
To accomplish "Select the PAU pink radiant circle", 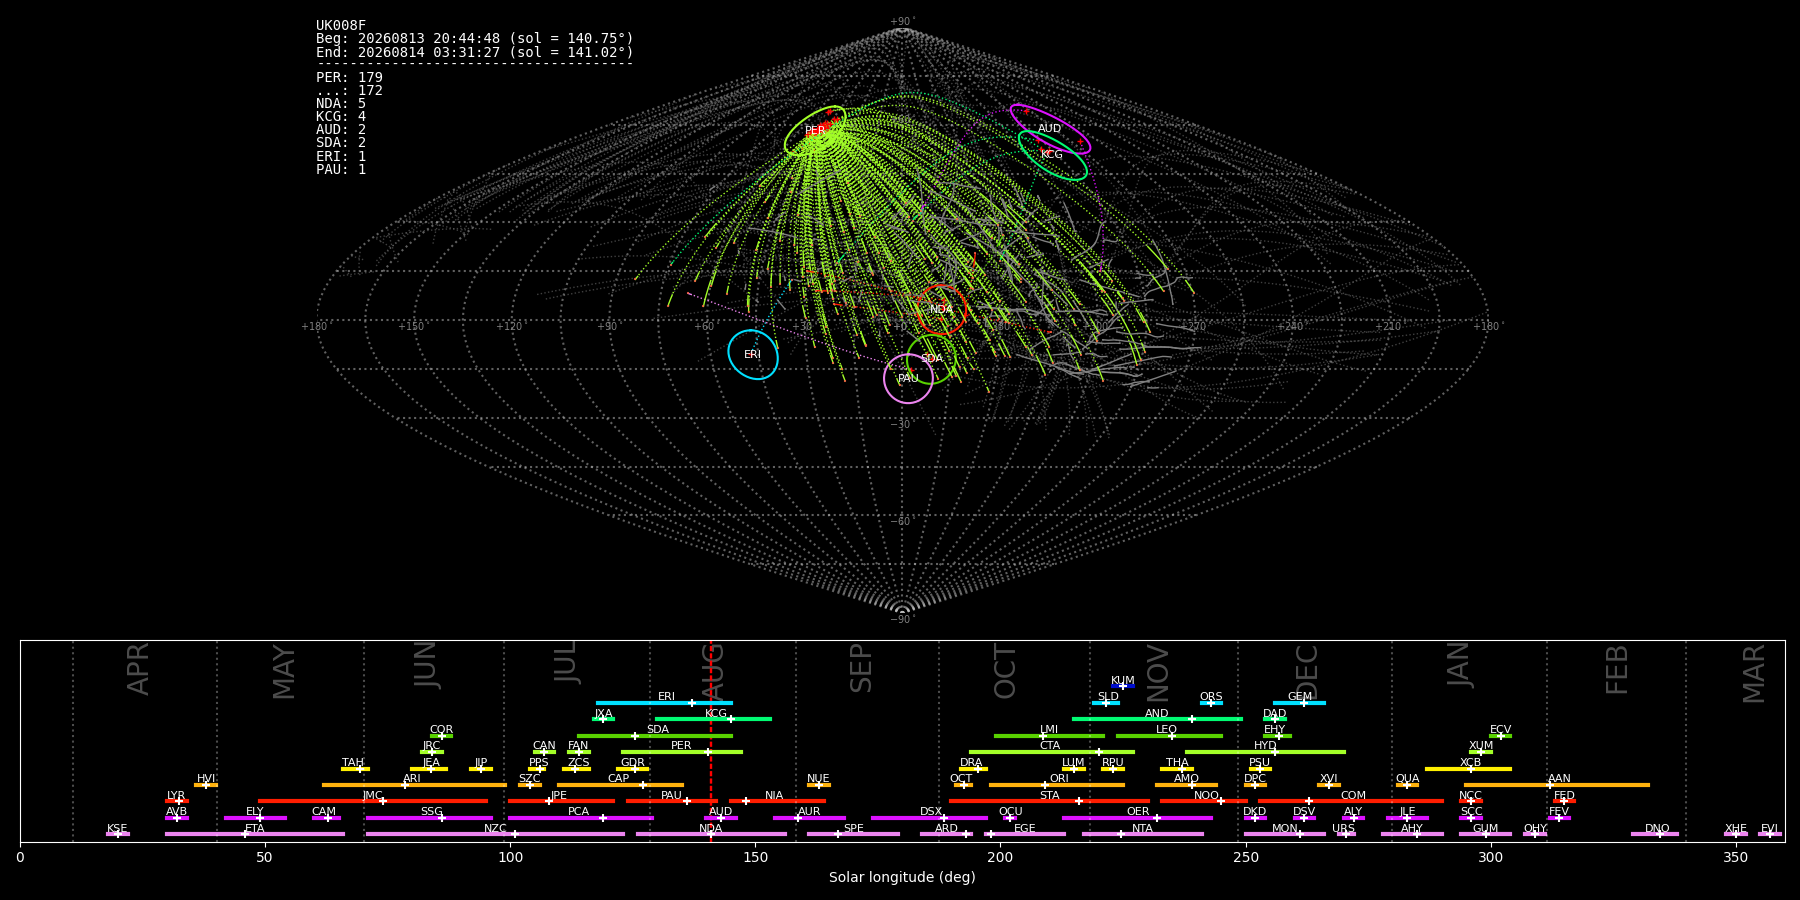I will click(908, 379).
